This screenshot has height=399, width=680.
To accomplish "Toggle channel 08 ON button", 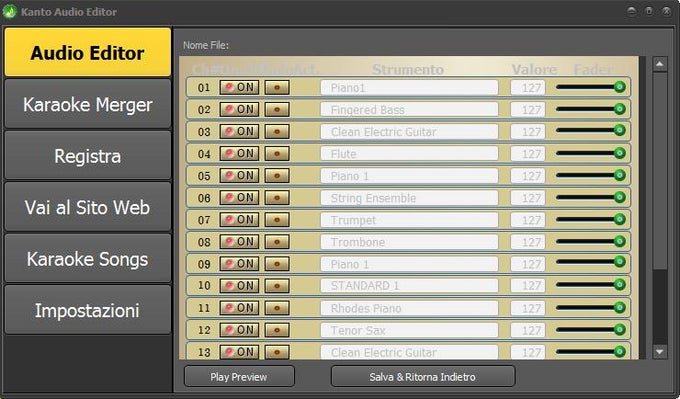I will click(239, 242).
